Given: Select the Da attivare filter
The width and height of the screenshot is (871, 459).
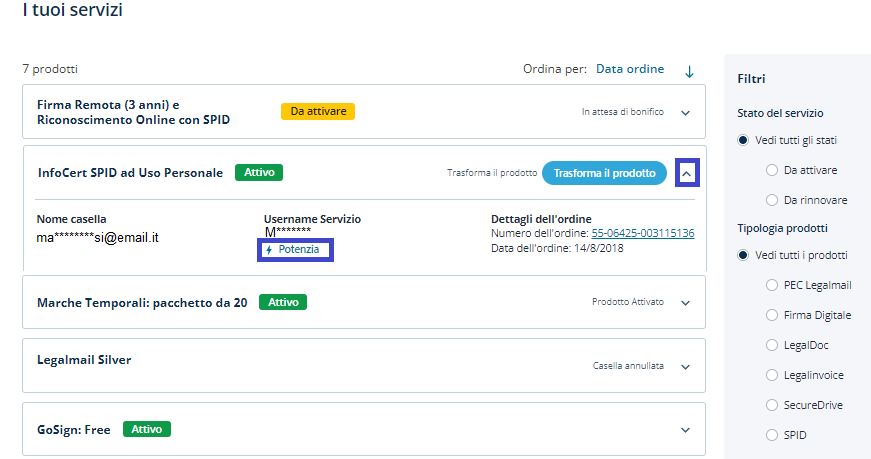Looking at the screenshot, I should (771, 171).
